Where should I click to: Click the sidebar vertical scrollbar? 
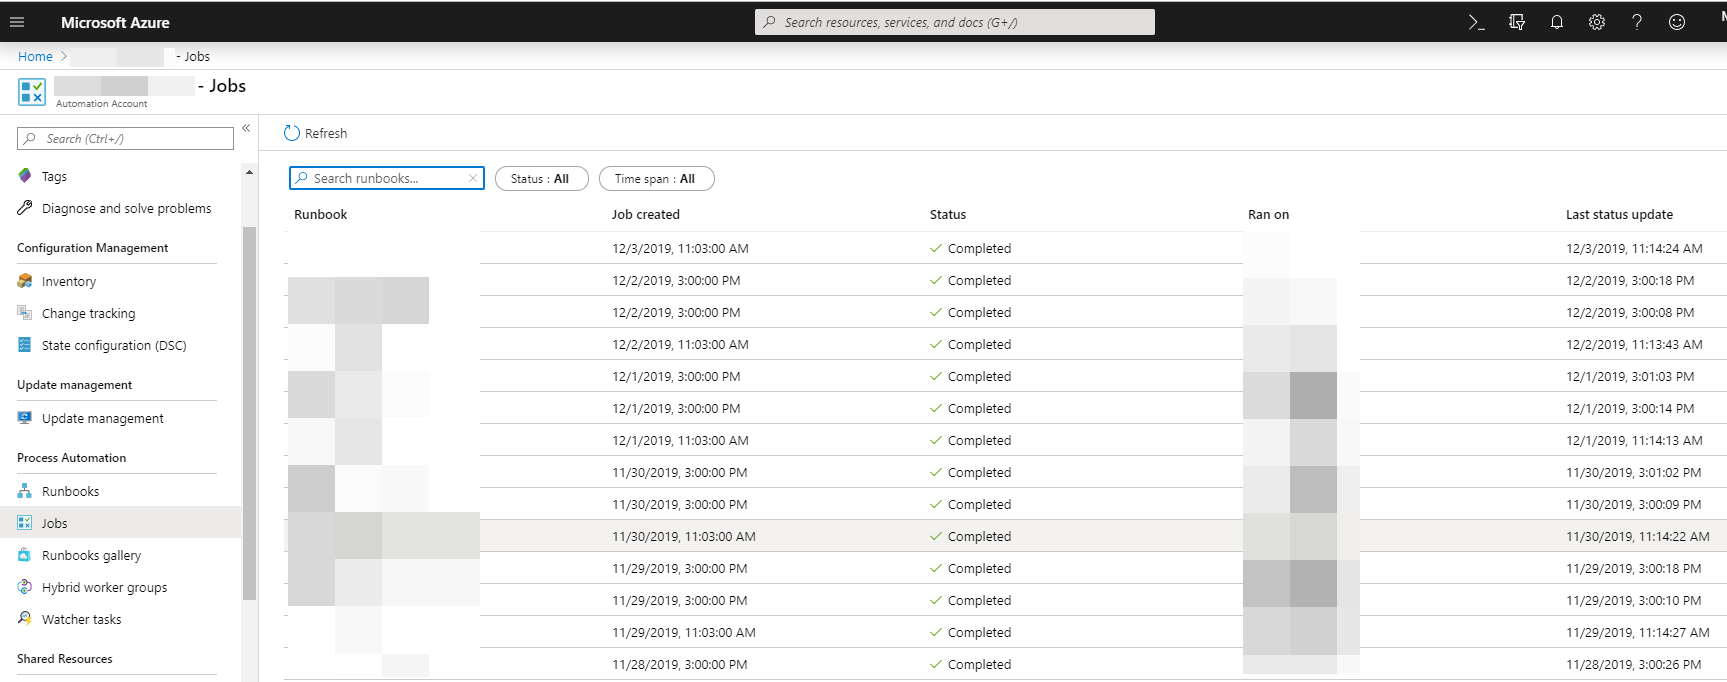[x=249, y=413]
